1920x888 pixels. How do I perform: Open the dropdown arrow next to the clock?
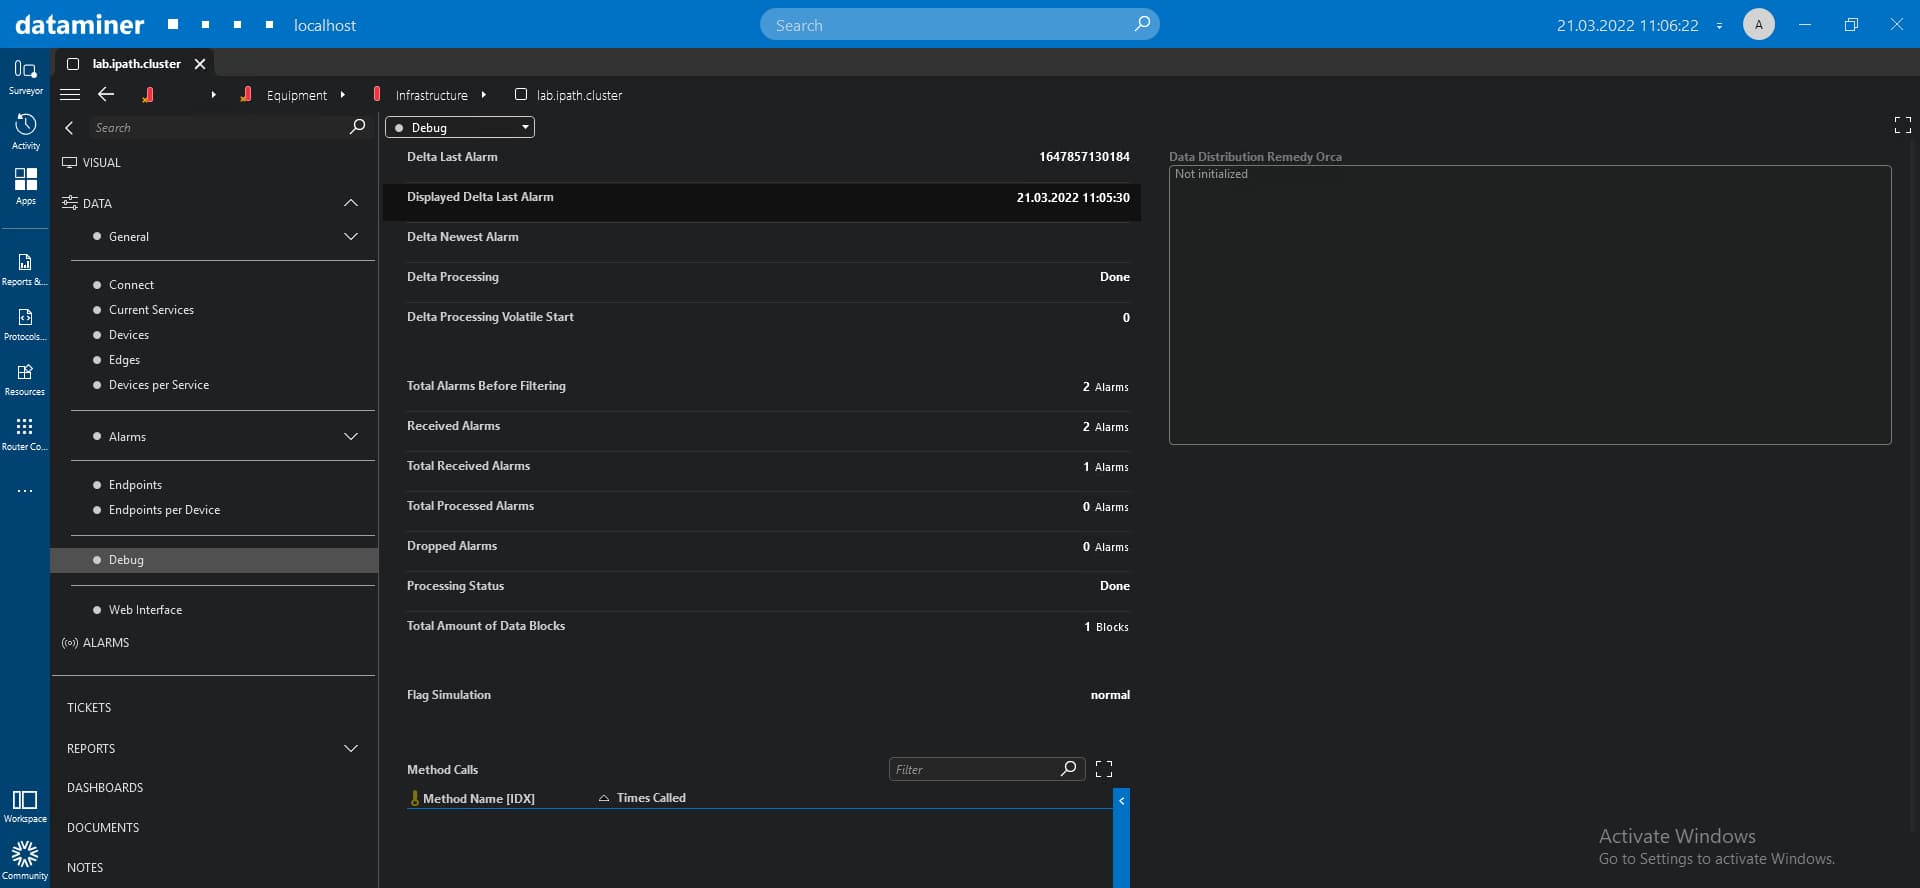point(1719,26)
